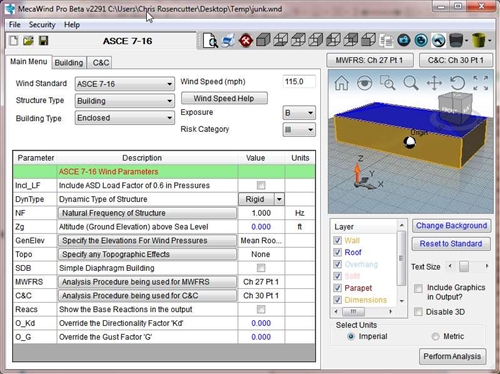Print using the printer icon
This screenshot has width=500, height=374.
point(228,41)
